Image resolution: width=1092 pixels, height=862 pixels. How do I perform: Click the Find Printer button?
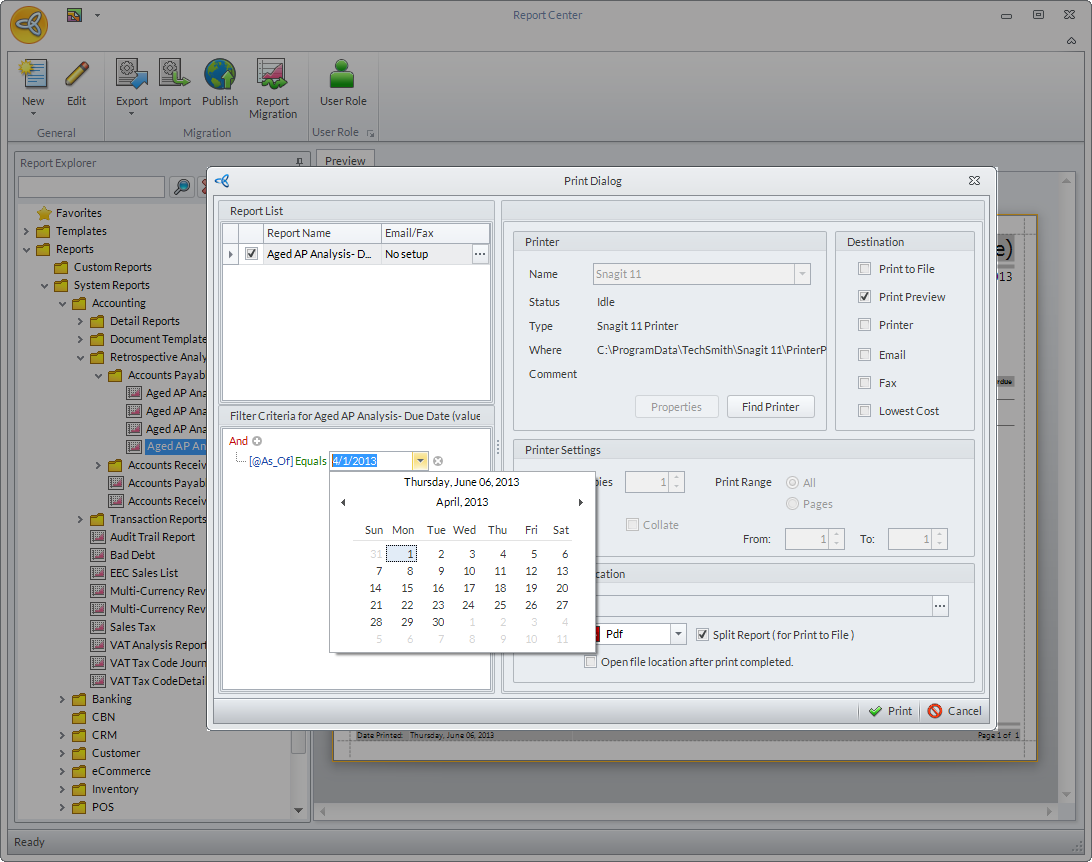[x=770, y=407]
